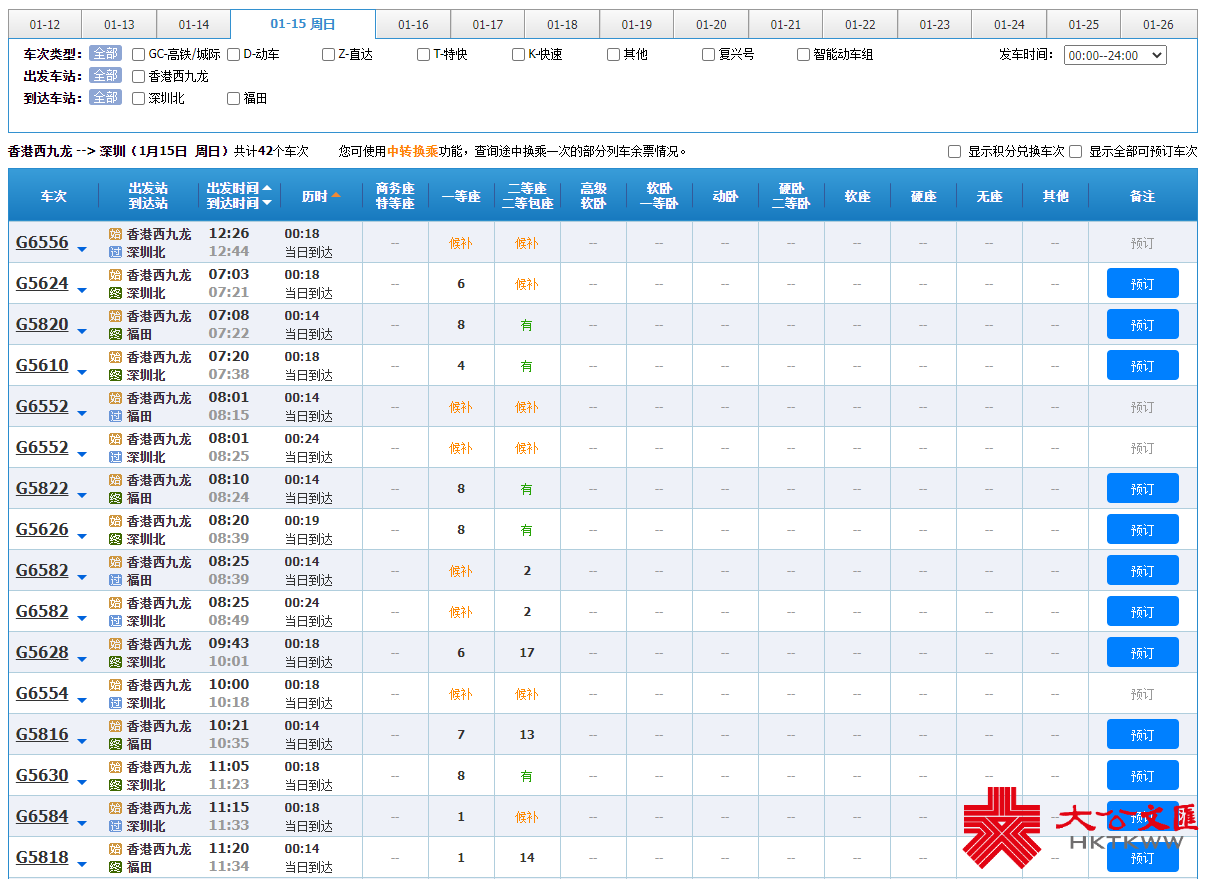Viewport: 1215px width, 879px height.
Task: Click the 到达时间 descending sort arrow
Action: [x=267, y=204]
